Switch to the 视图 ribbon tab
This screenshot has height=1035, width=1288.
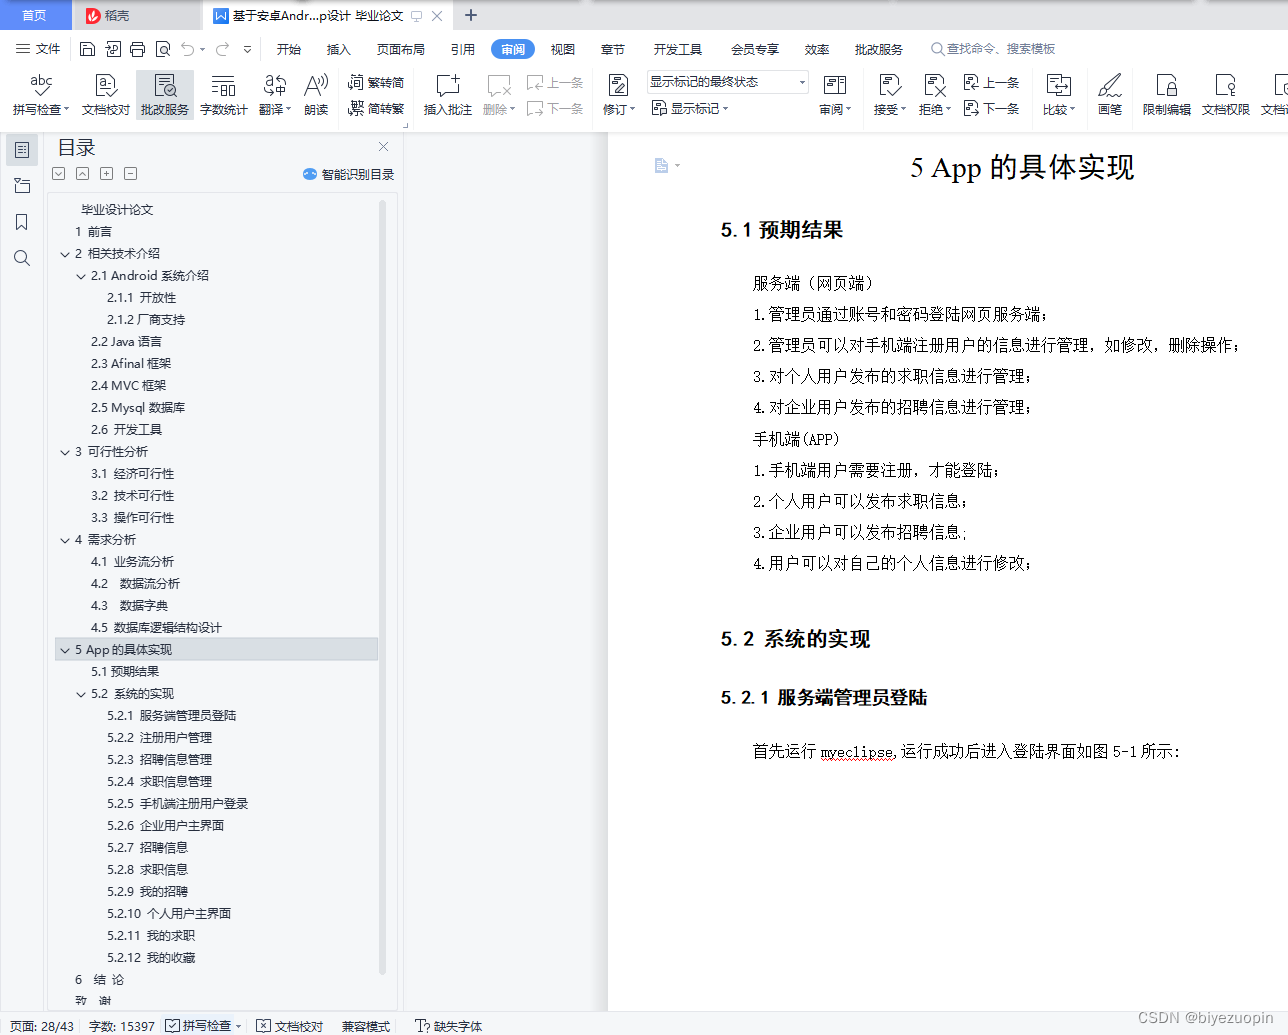point(563,49)
